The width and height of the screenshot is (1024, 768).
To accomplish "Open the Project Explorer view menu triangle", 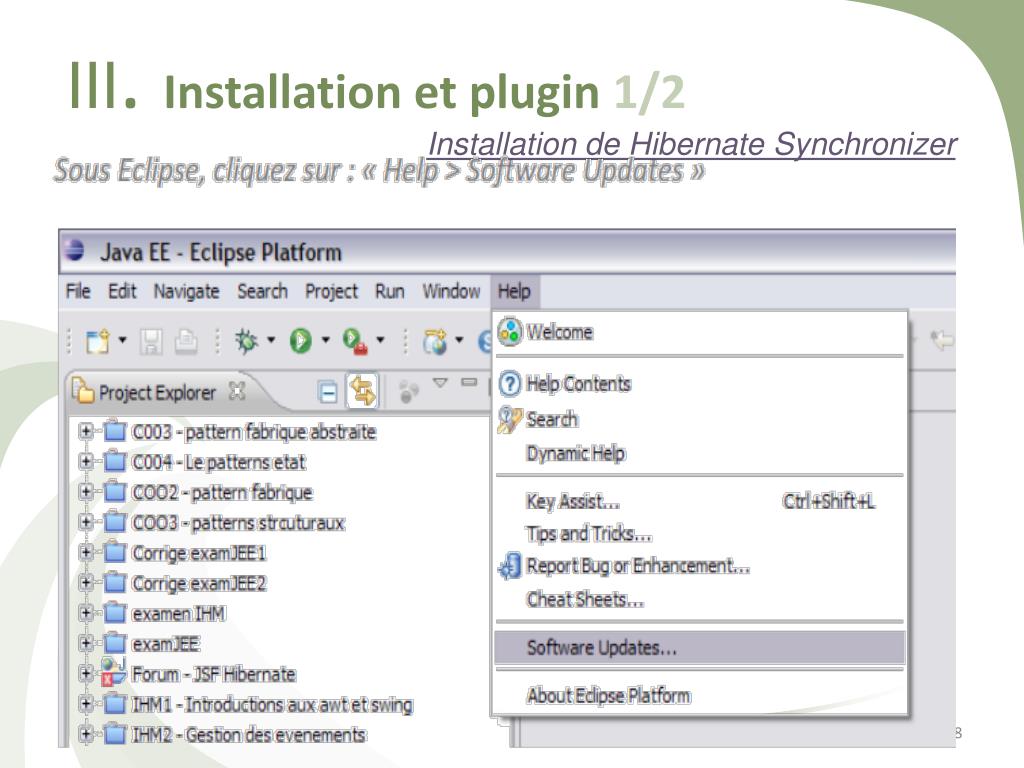I will [441, 382].
